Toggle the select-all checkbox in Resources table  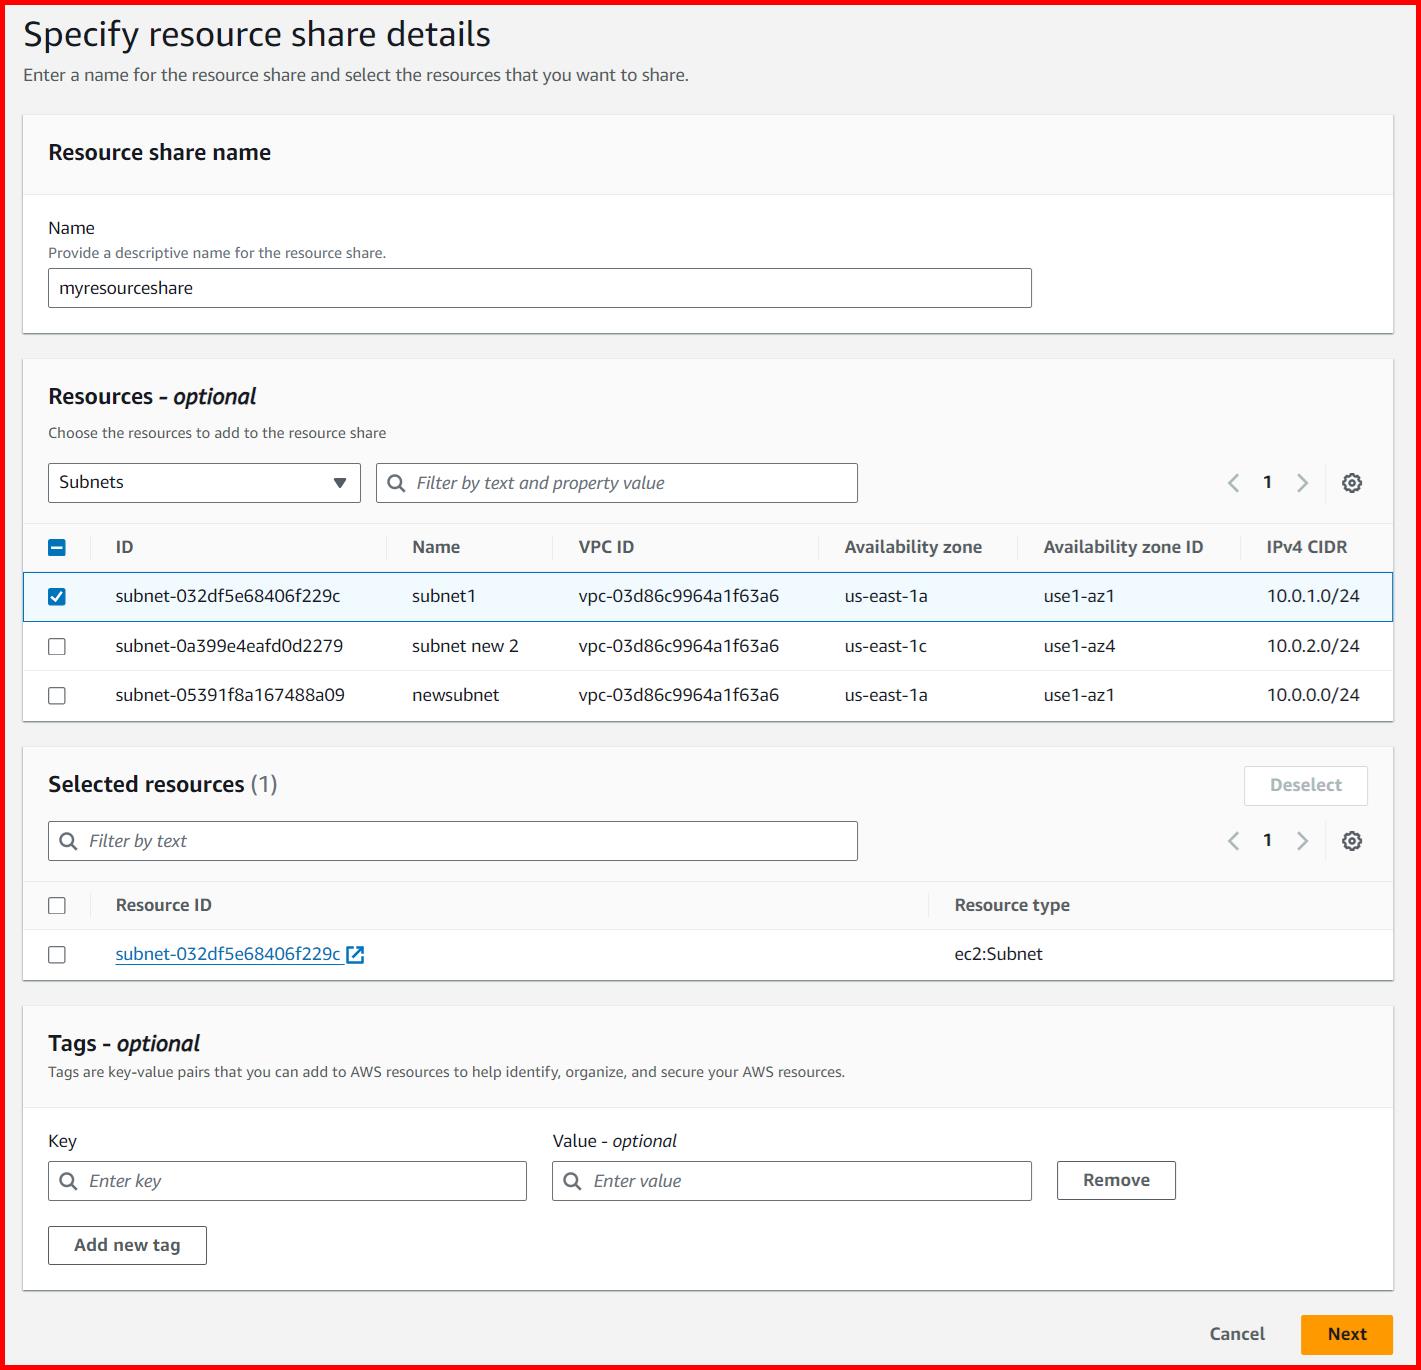pos(57,547)
